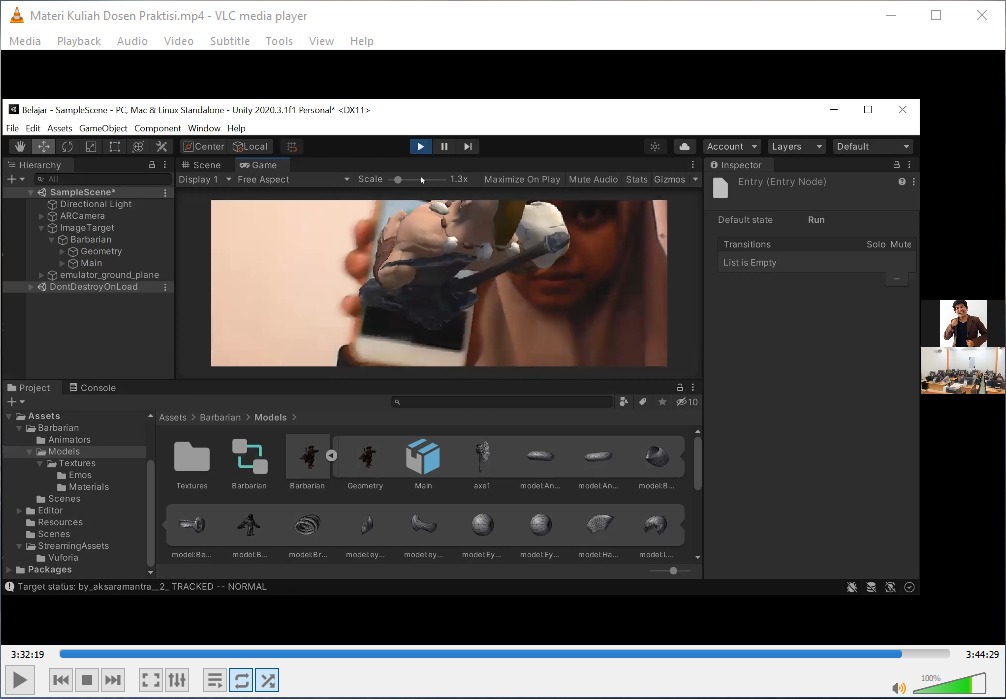Switch to the Console tab
The height and width of the screenshot is (699, 1006).
tap(92, 388)
